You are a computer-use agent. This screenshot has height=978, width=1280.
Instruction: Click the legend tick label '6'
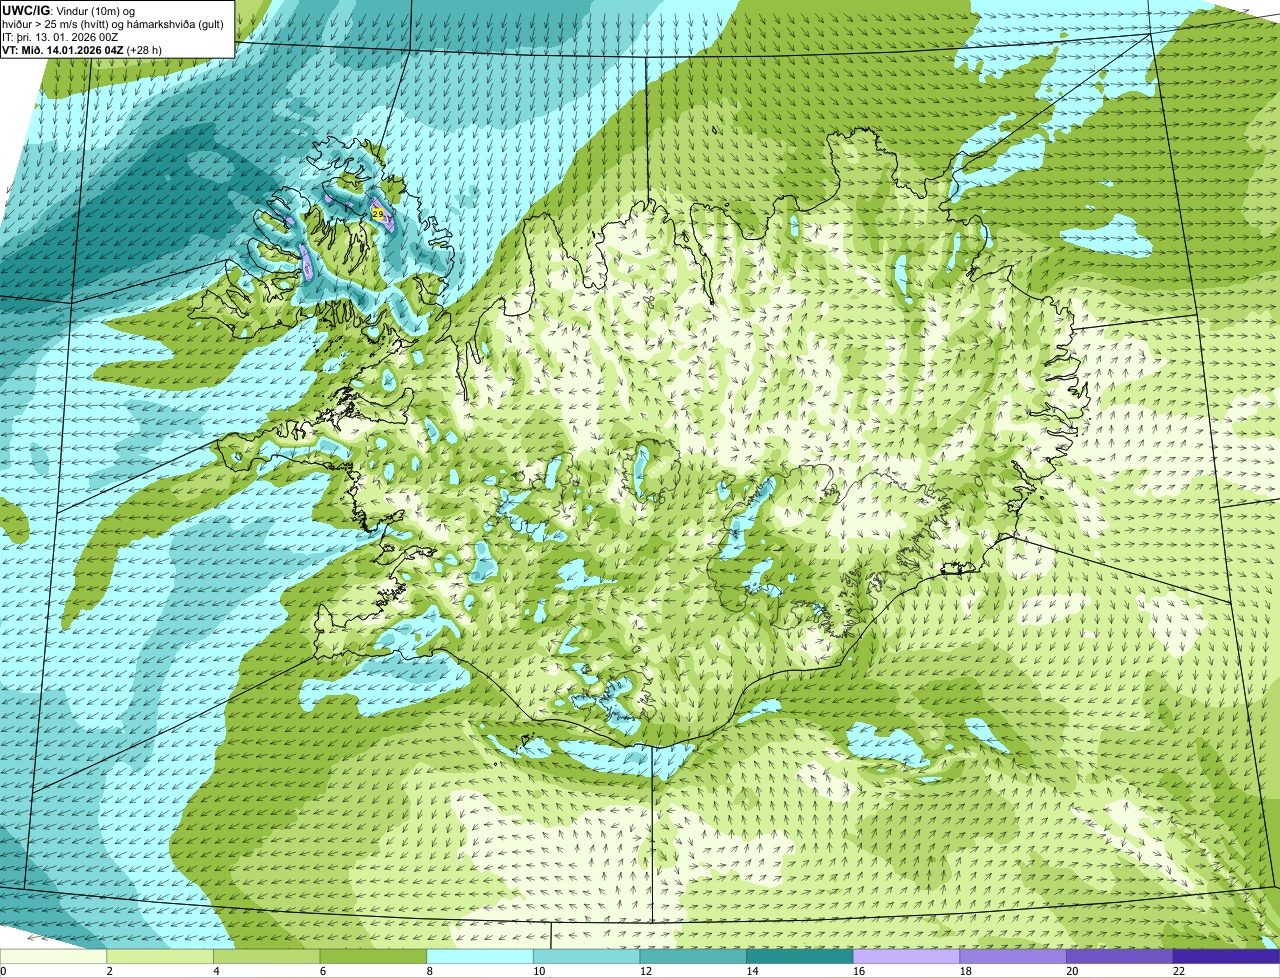coord(322,971)
